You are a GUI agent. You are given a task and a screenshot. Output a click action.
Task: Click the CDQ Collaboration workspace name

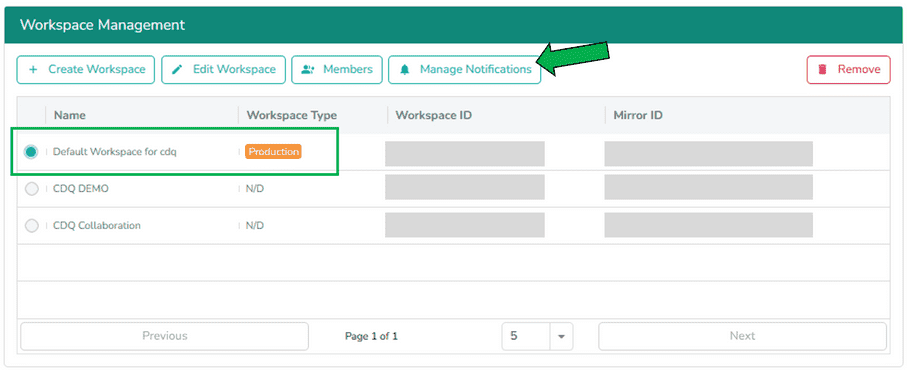coord(97,226)
